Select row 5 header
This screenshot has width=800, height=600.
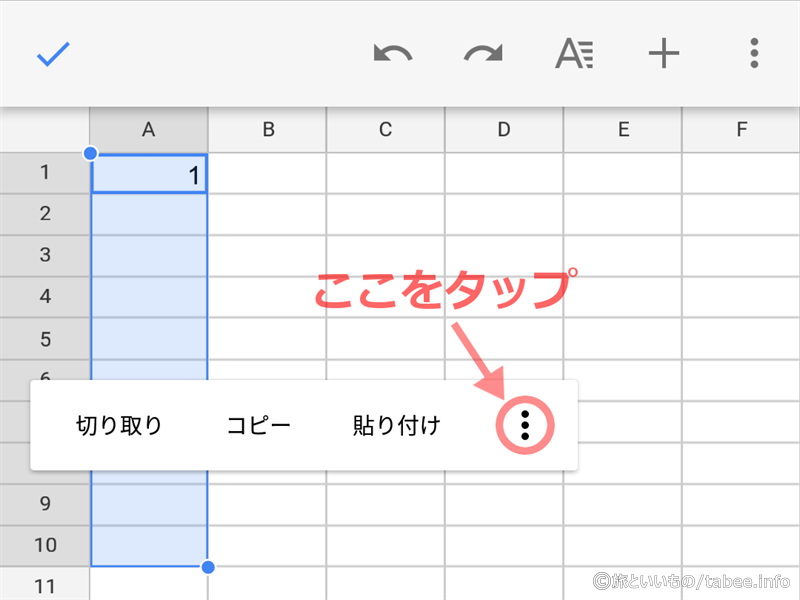tap(45, 339)
